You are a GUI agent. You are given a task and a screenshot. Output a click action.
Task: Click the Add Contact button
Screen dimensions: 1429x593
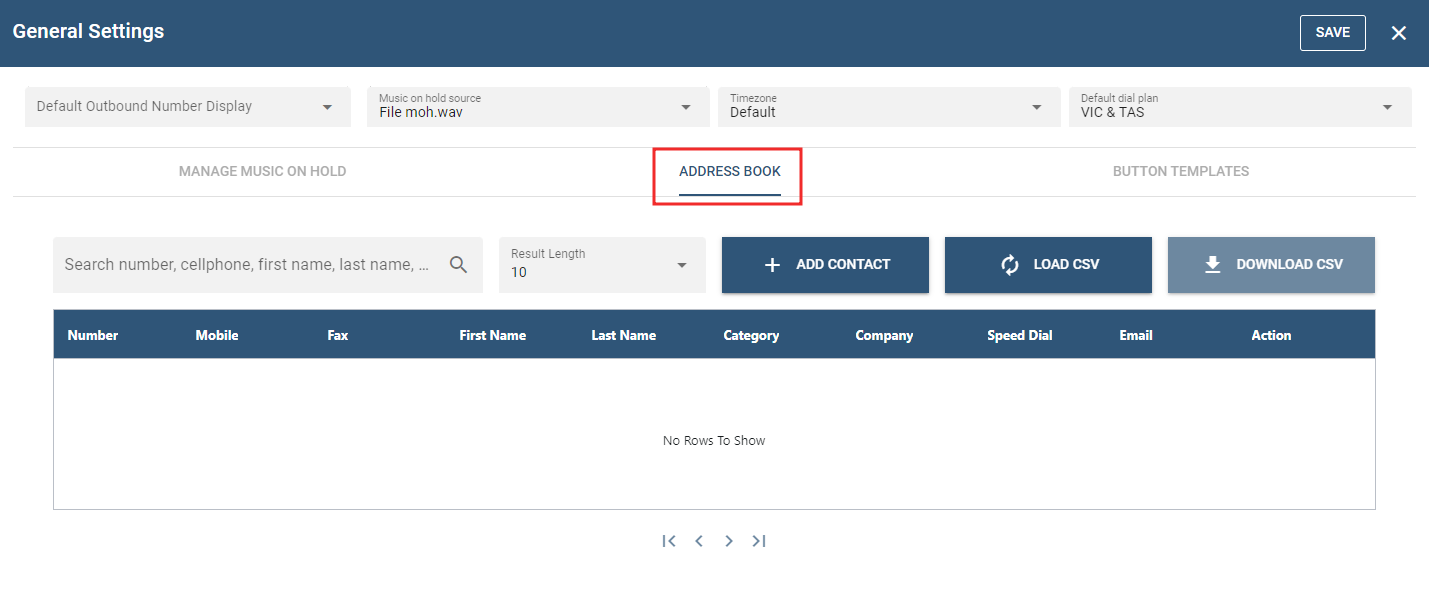[825, 265]
